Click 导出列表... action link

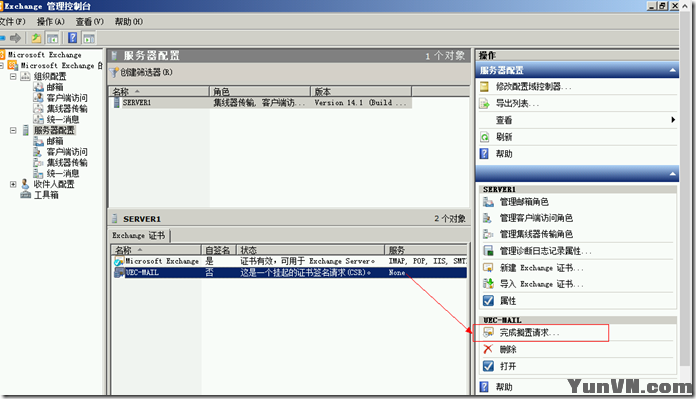coord(517,103)
